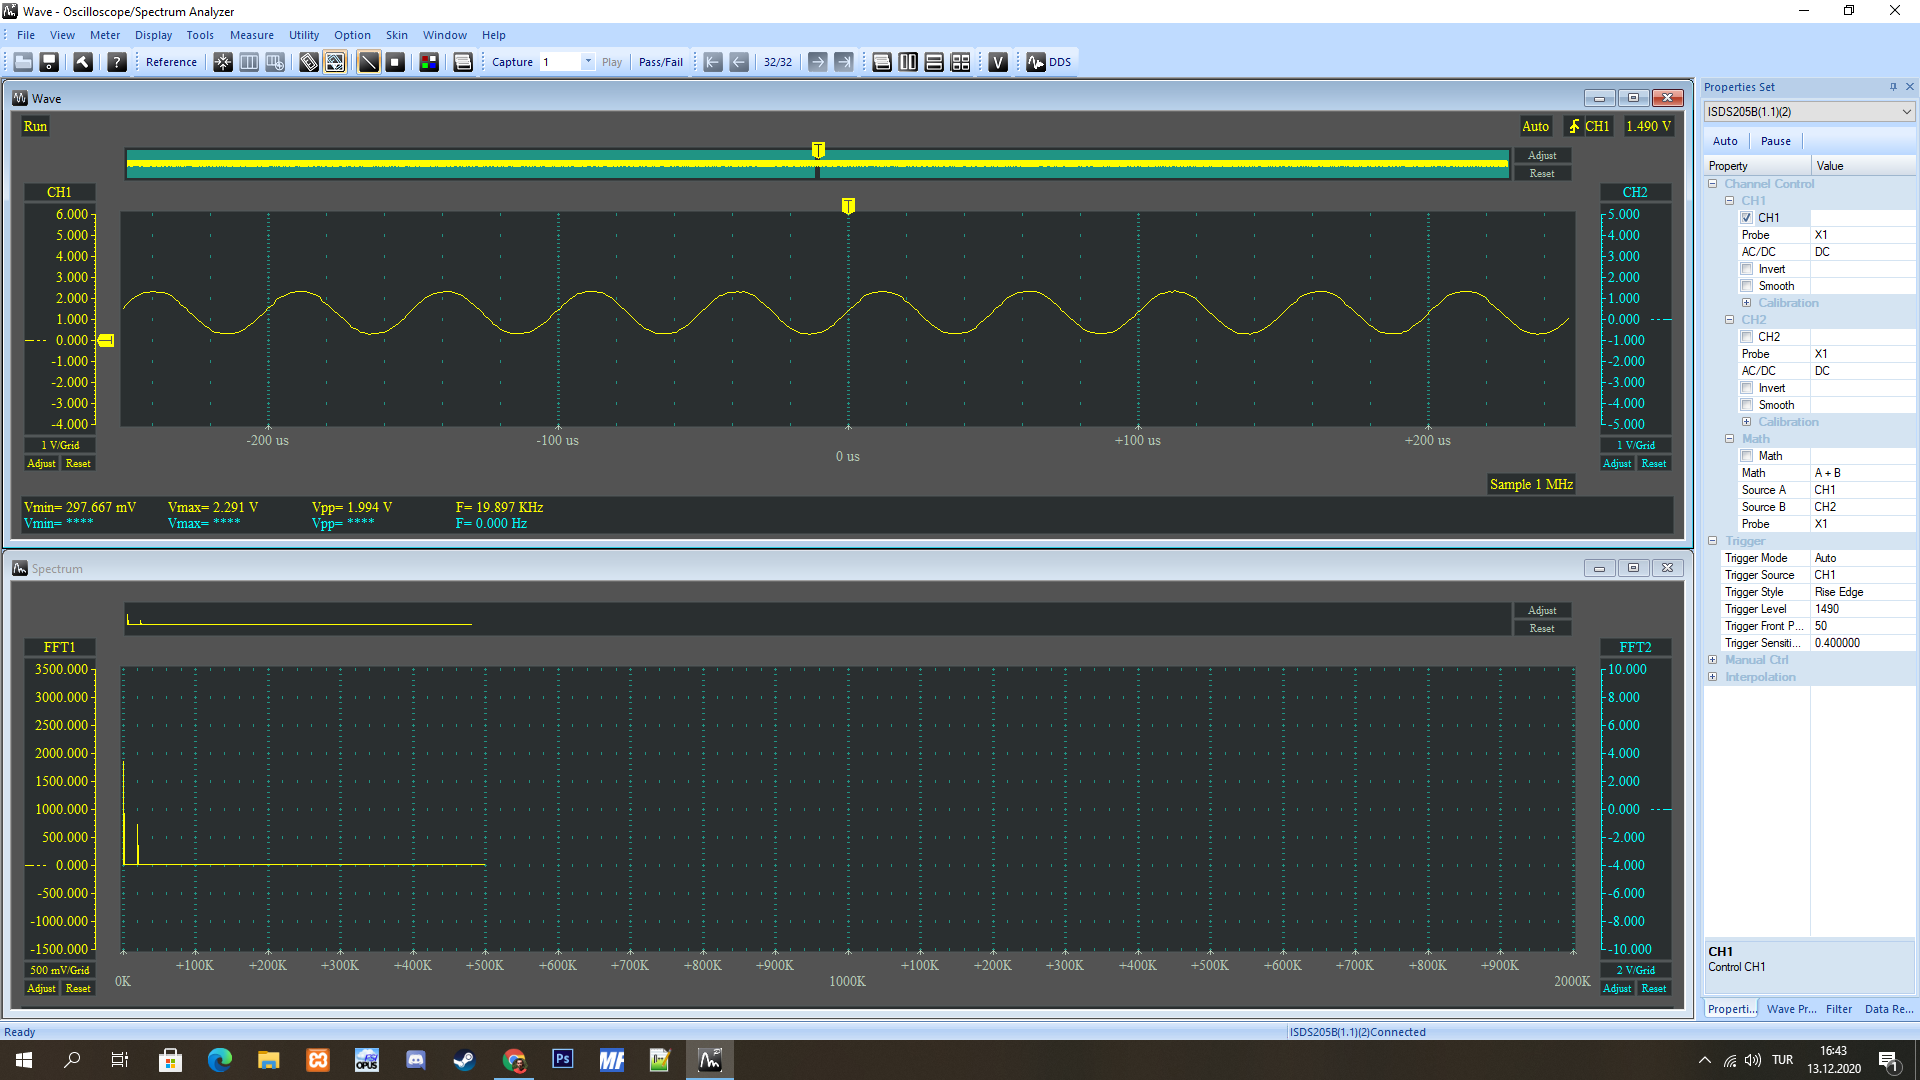The width and height of the screenshot is (1920, 1080).
Task: Click the first tilted waveform toolbar icon
Action: (309, 62)
